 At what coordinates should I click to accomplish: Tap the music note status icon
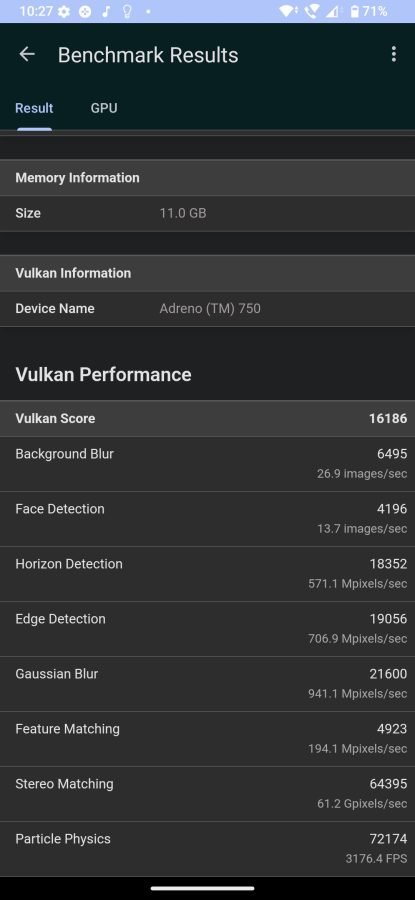(x=106, y=11)
